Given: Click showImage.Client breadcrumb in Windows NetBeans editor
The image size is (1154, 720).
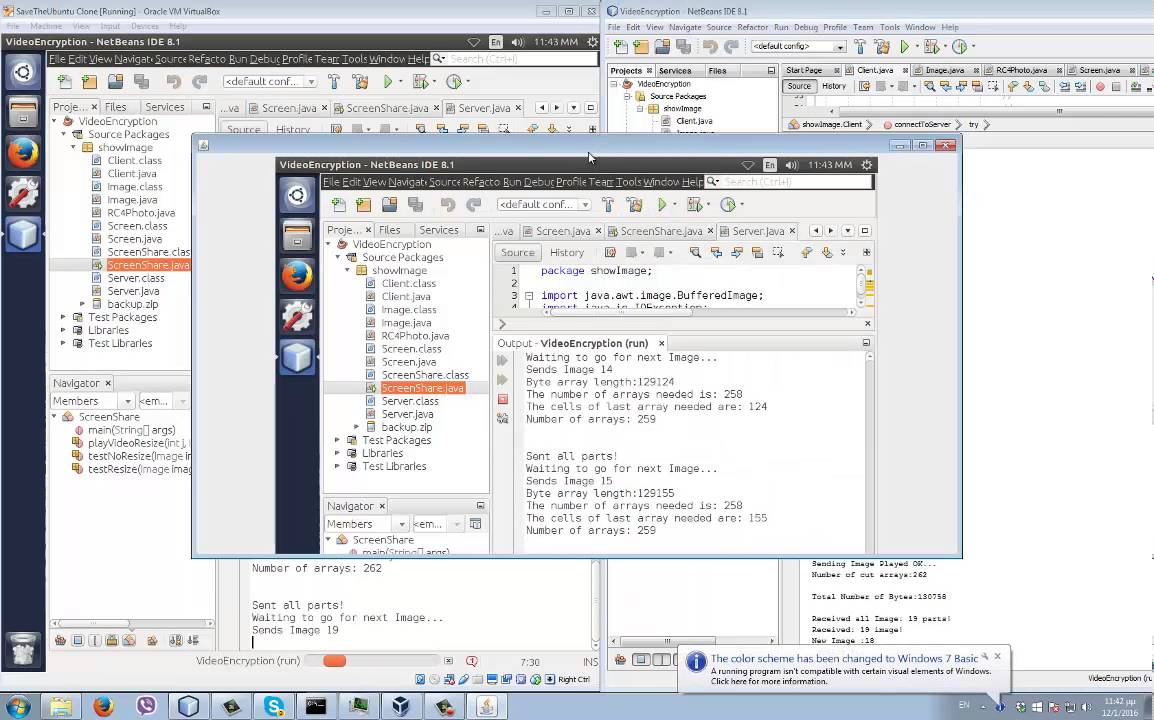Looking at the screenshot, I should click(x=831, y=124).
